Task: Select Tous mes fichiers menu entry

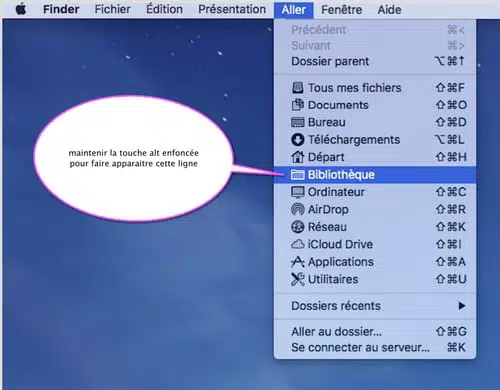Action: (x=375, y=88)
